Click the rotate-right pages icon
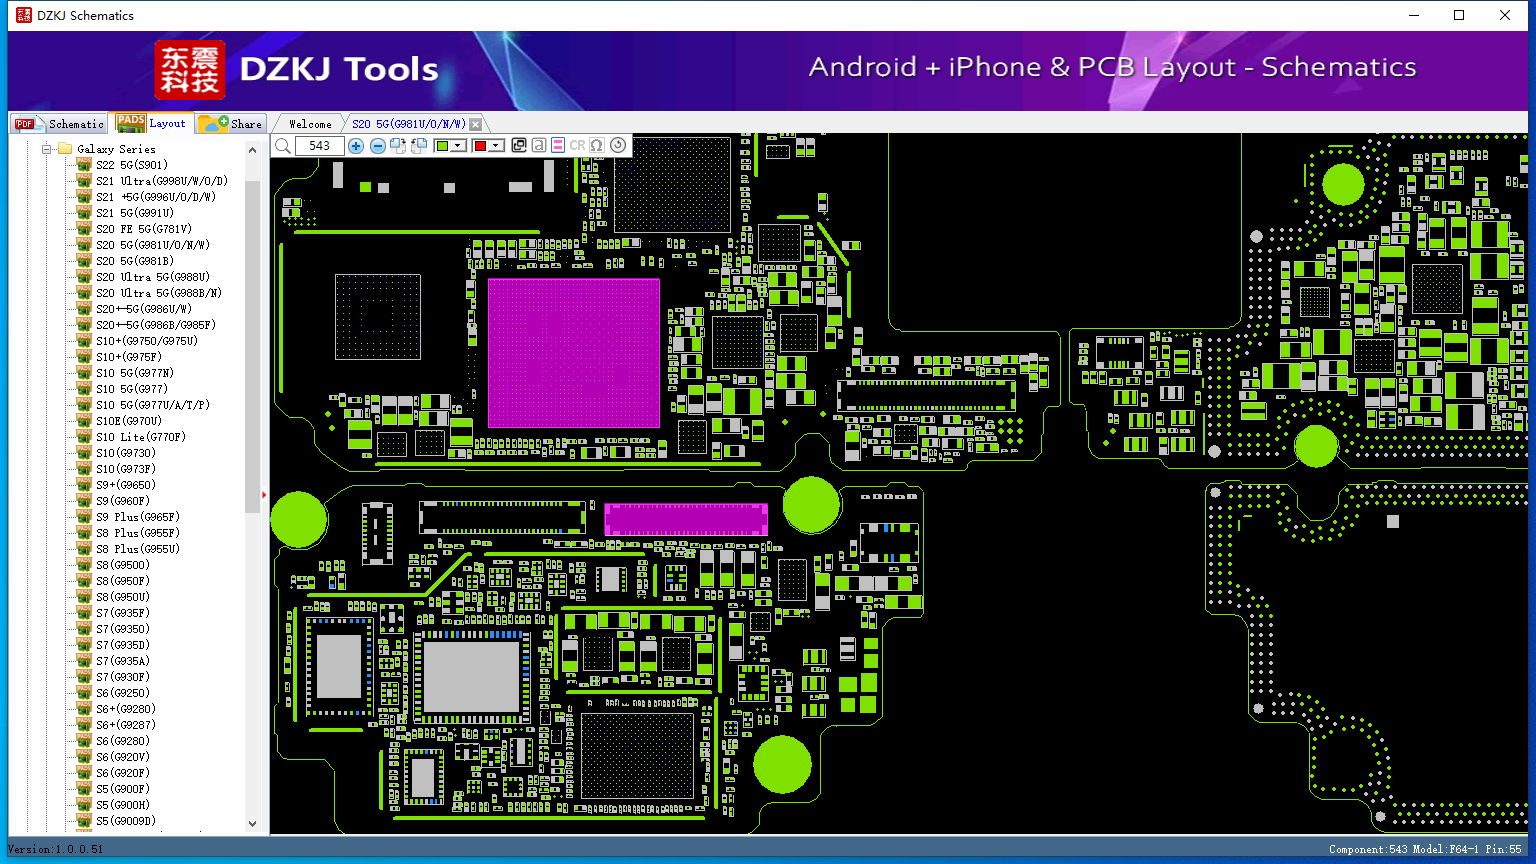 point(398,146)
